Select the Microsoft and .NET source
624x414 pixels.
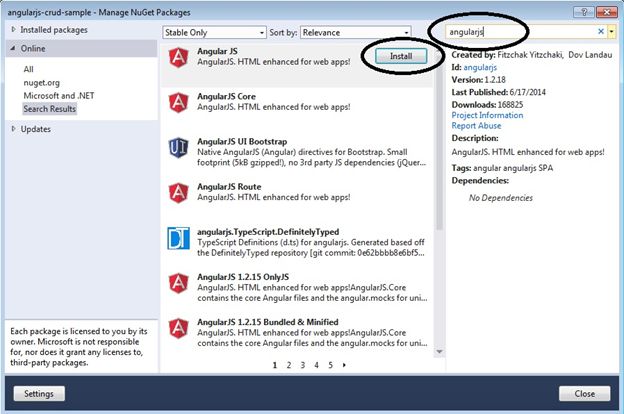point(59,96)
